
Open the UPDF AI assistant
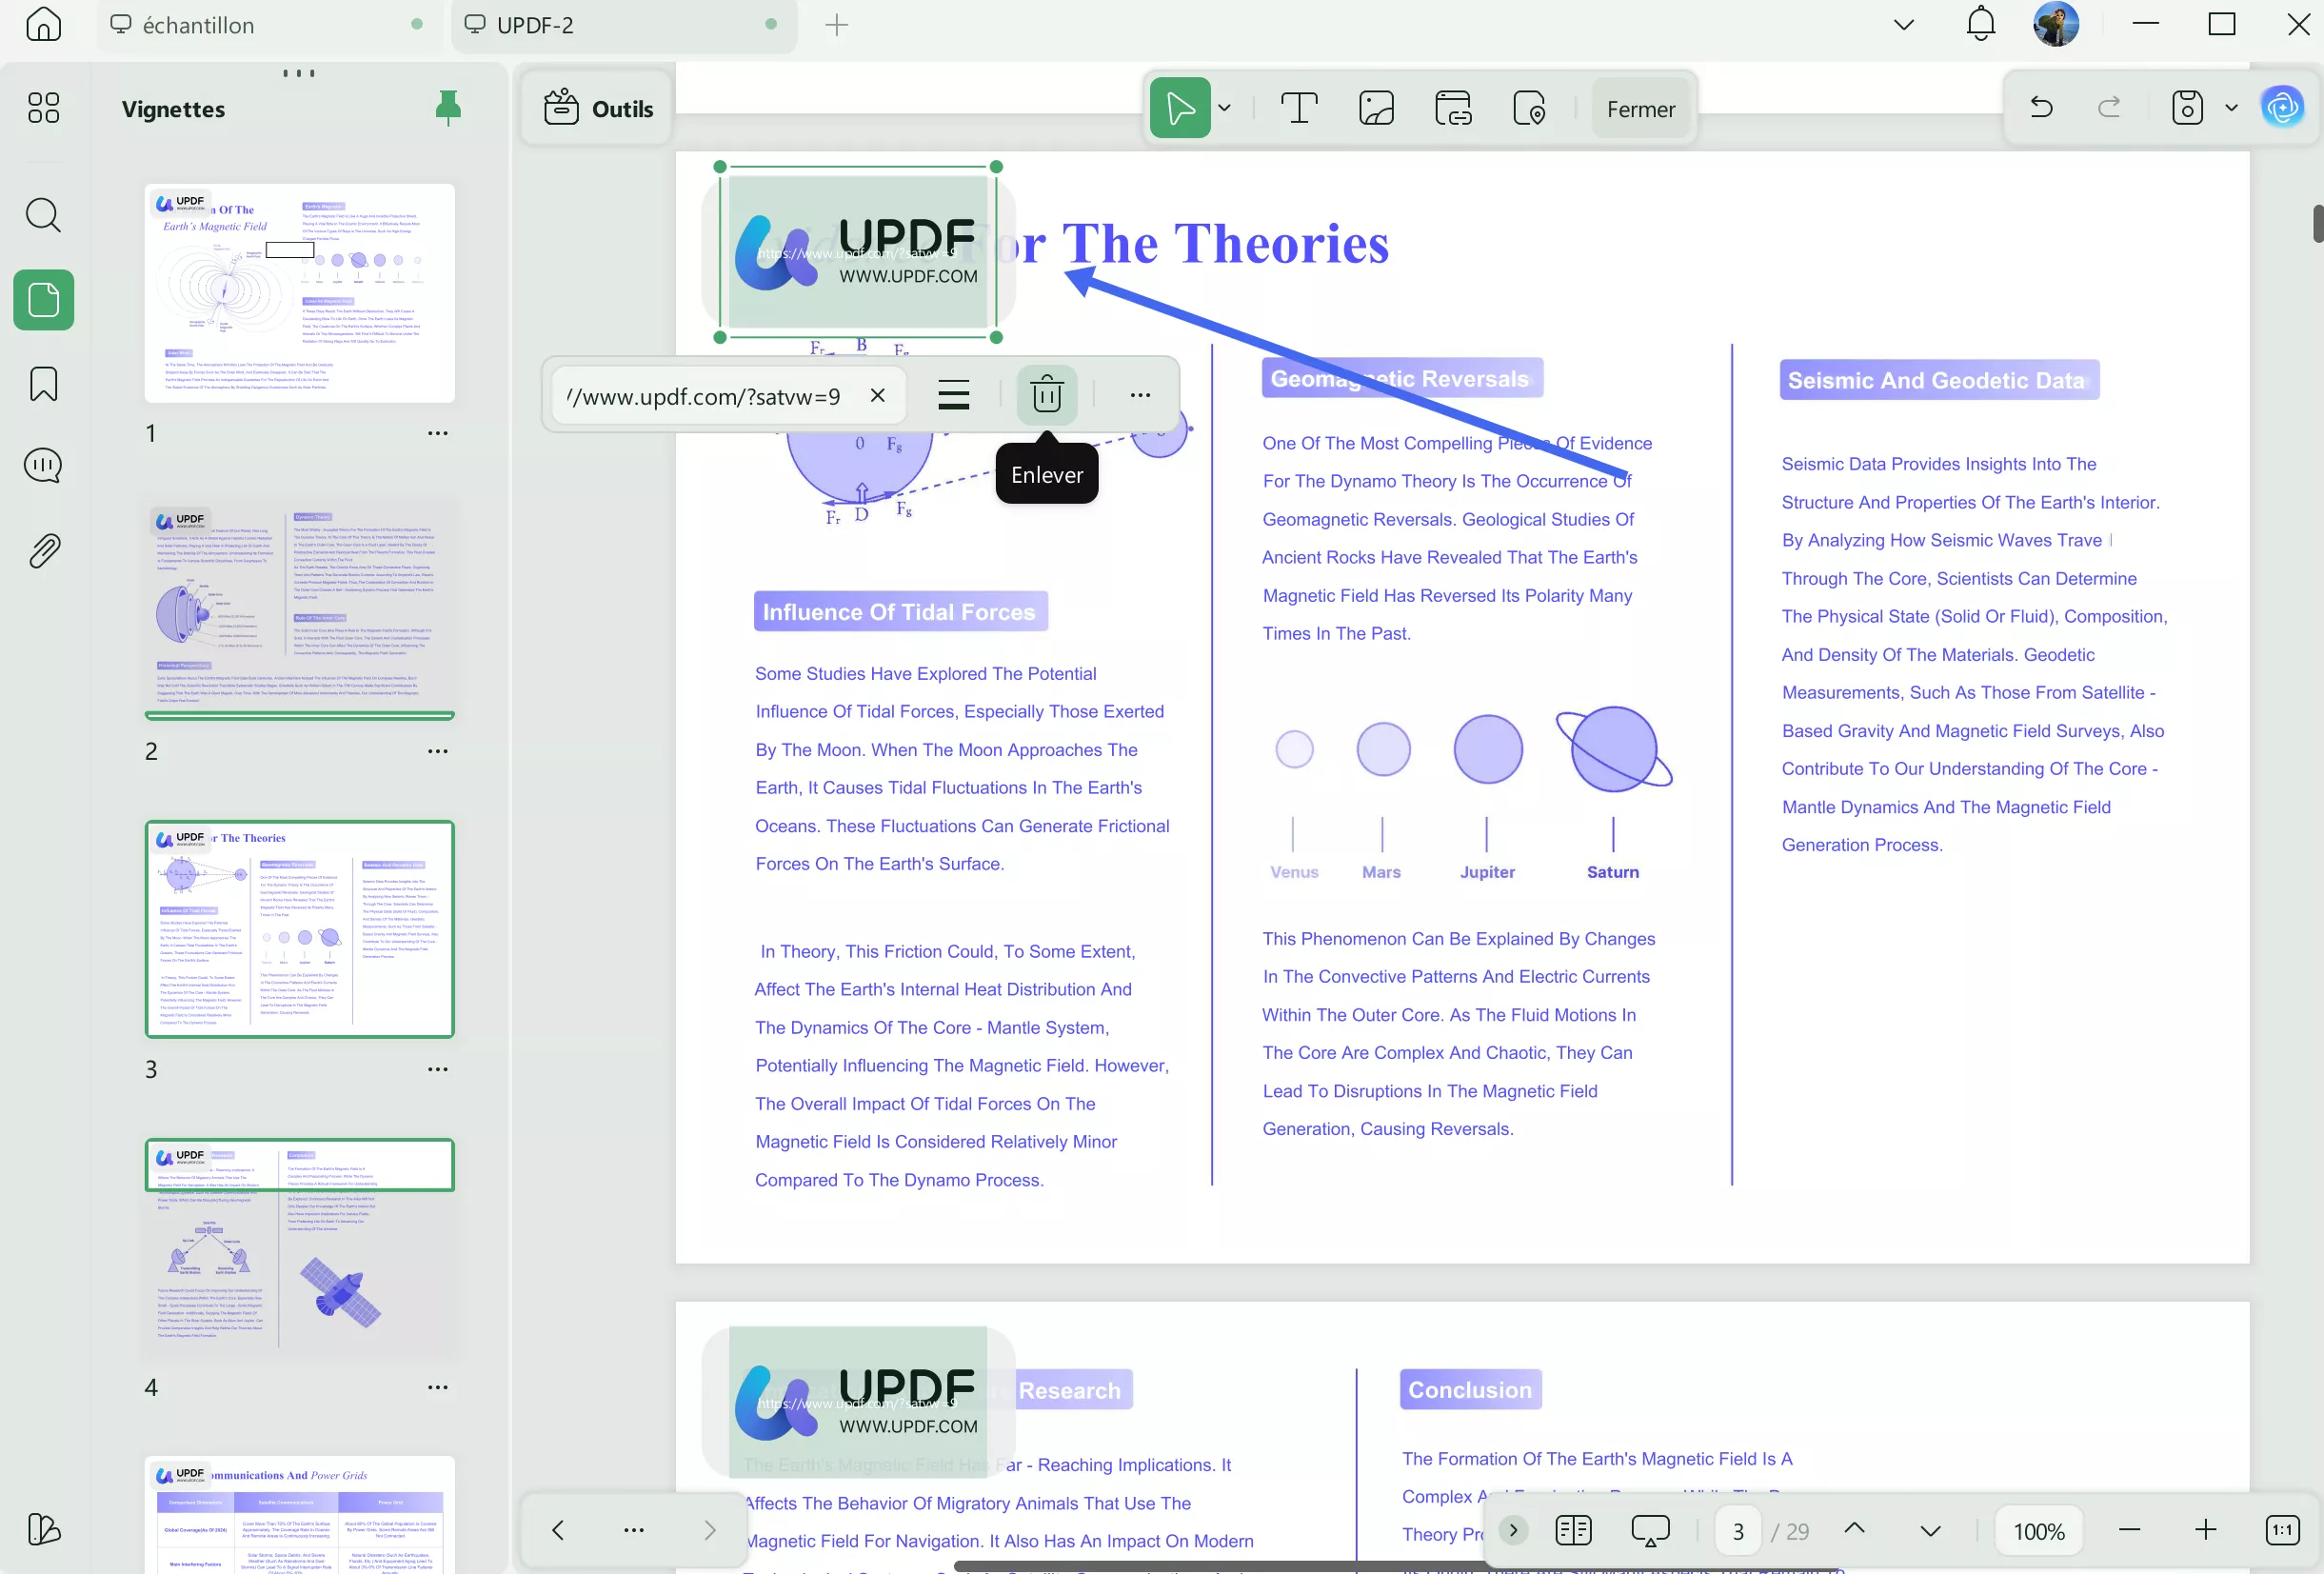coord(2283,107)
